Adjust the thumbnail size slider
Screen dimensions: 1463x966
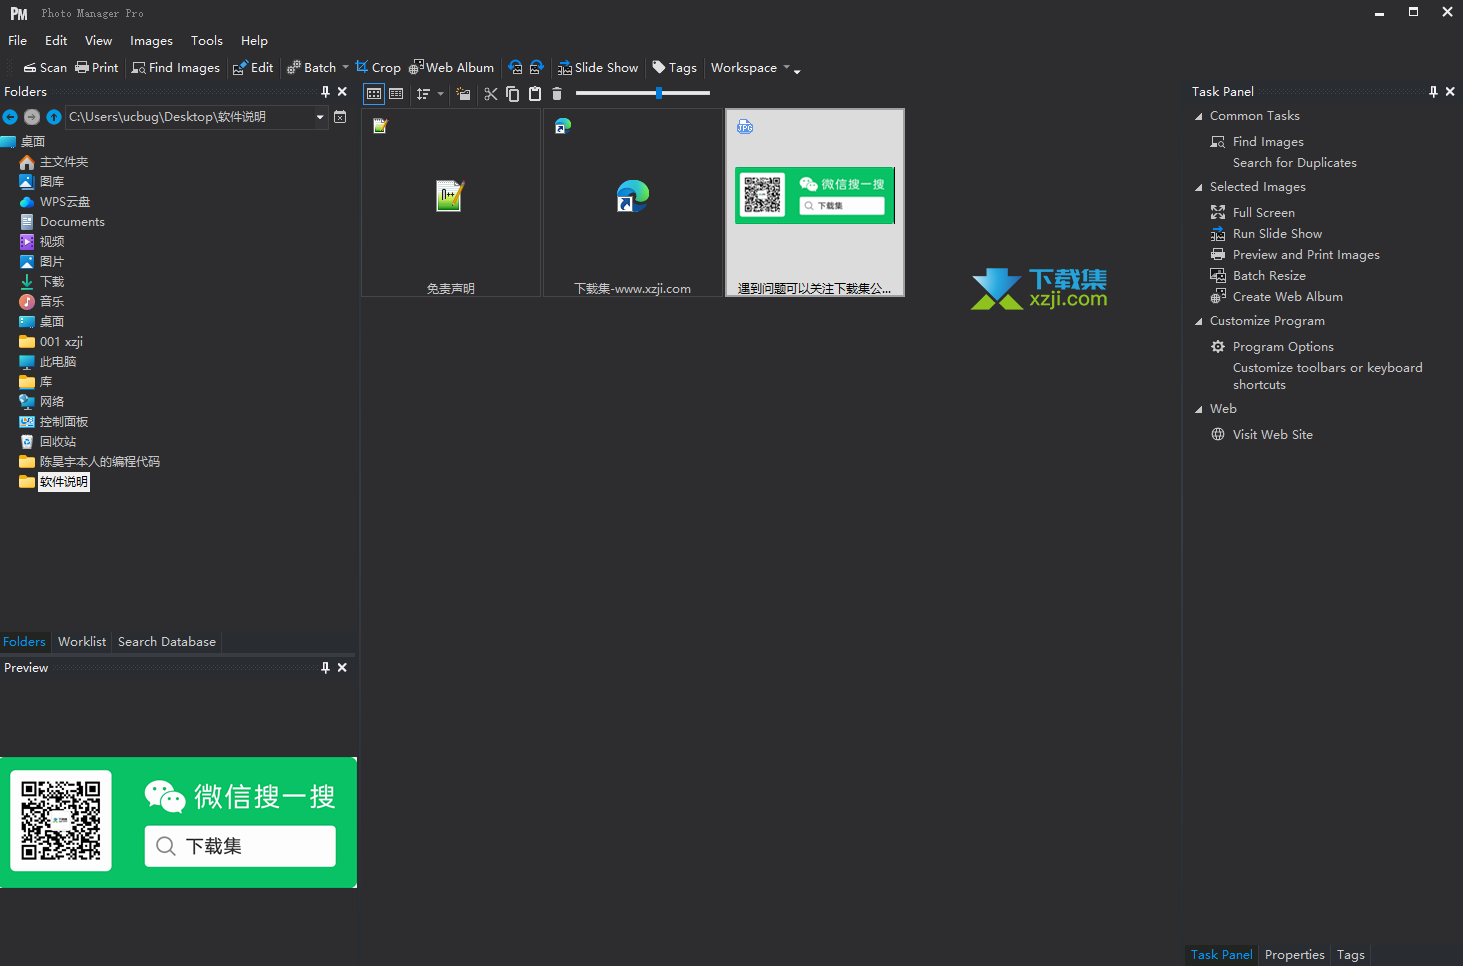coord(658,93)
